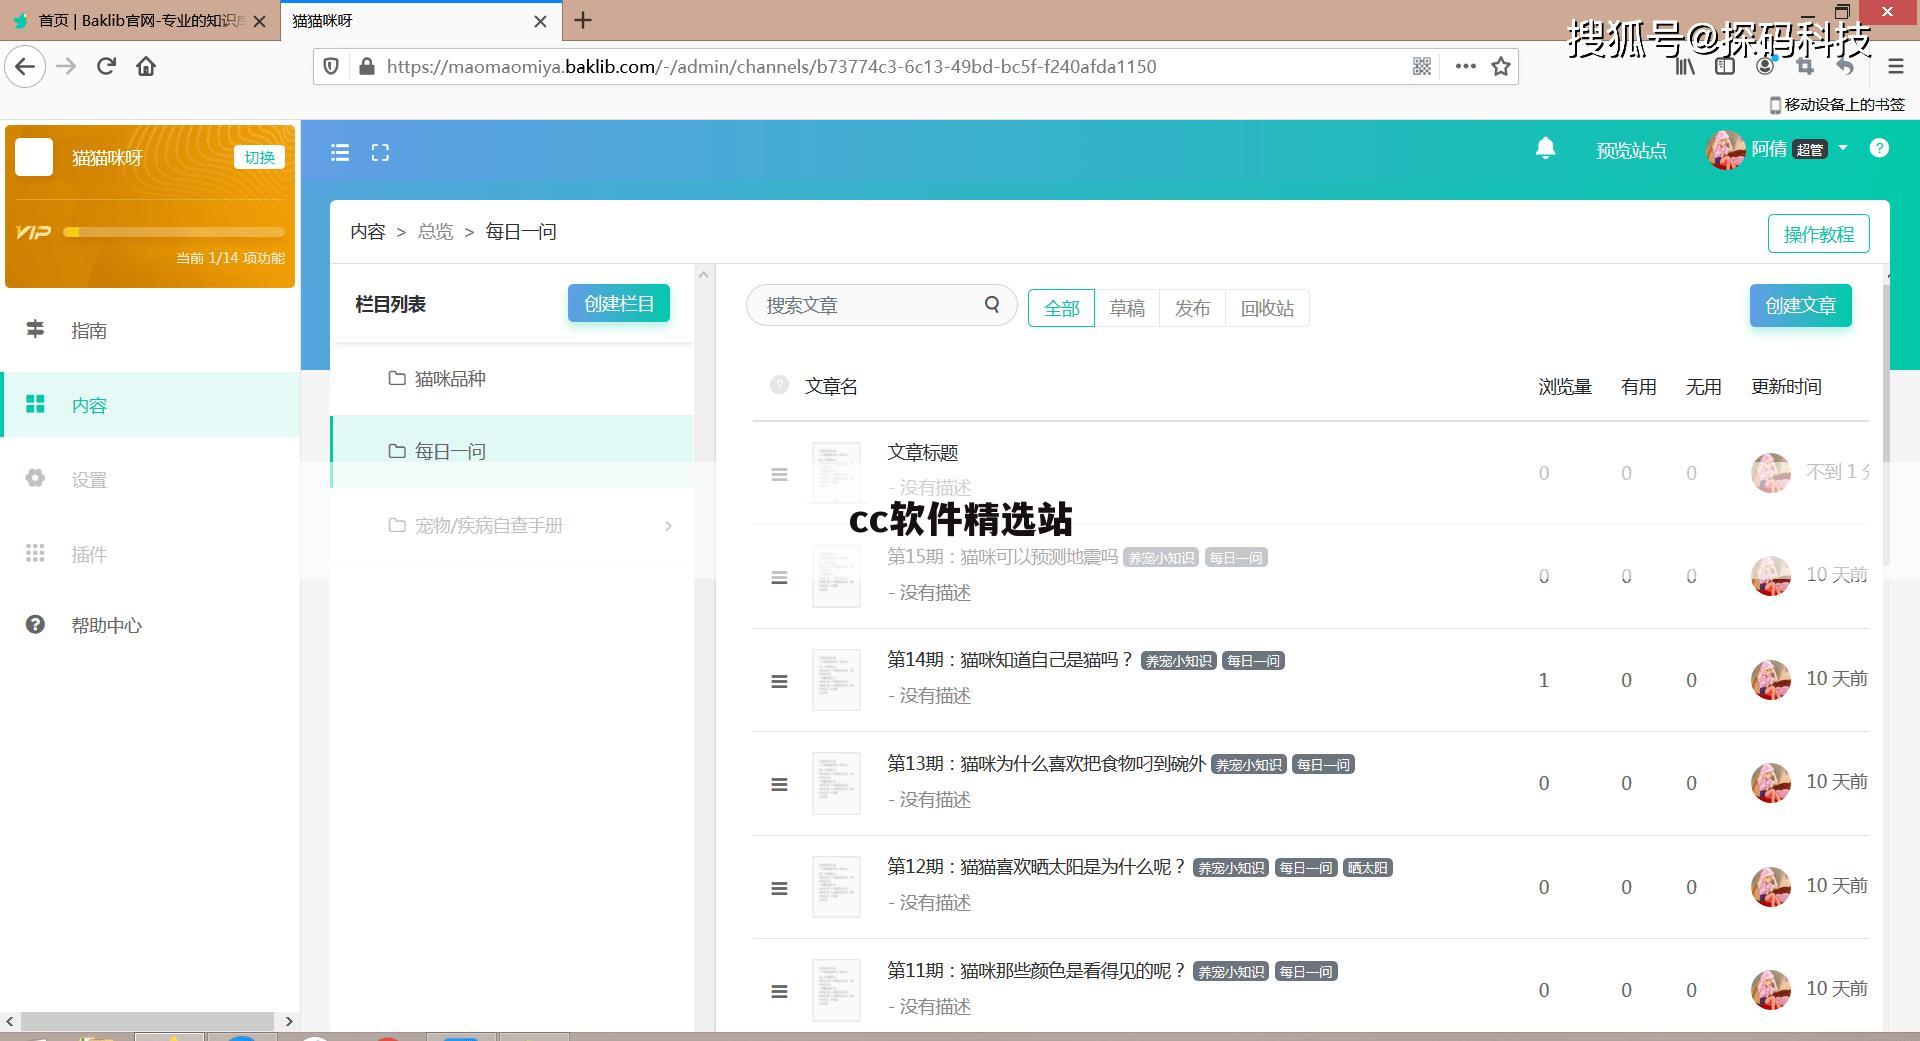1920x1041 pixels.
Task: Click drag handle of 第13期 article row
Action: pos(779,785)
